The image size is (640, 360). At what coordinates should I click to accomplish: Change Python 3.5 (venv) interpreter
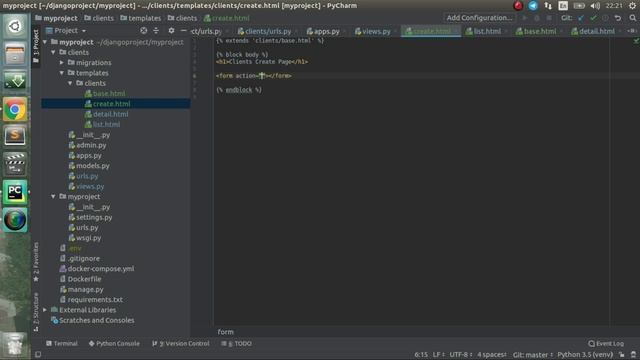point(585,355)
